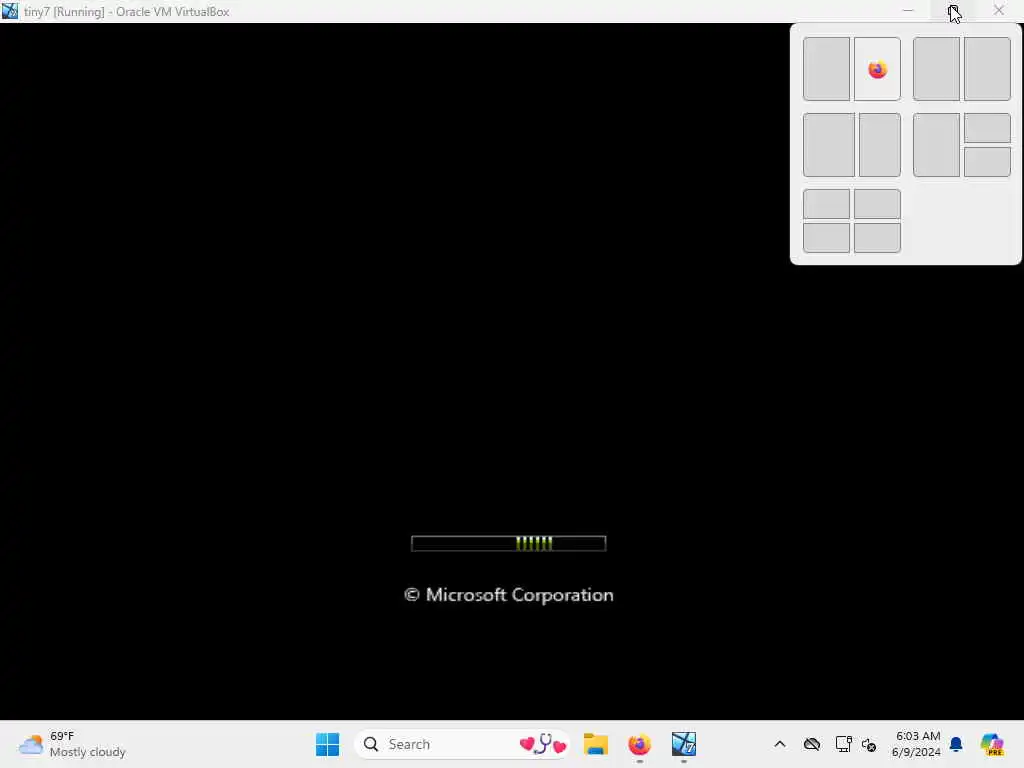Choose top-left quadrant in four-quadrant snap layout
Screen dimensions: 1024x768
coord(826,204)
